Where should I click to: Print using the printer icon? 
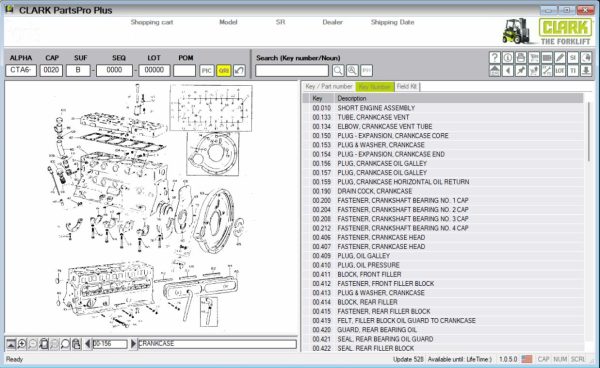tap(520, 57)
